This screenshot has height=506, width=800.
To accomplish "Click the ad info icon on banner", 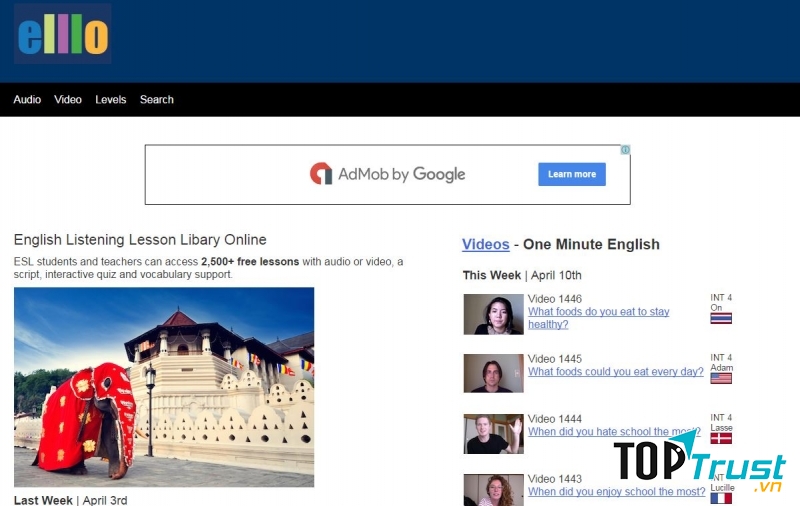I will (625, 150).
